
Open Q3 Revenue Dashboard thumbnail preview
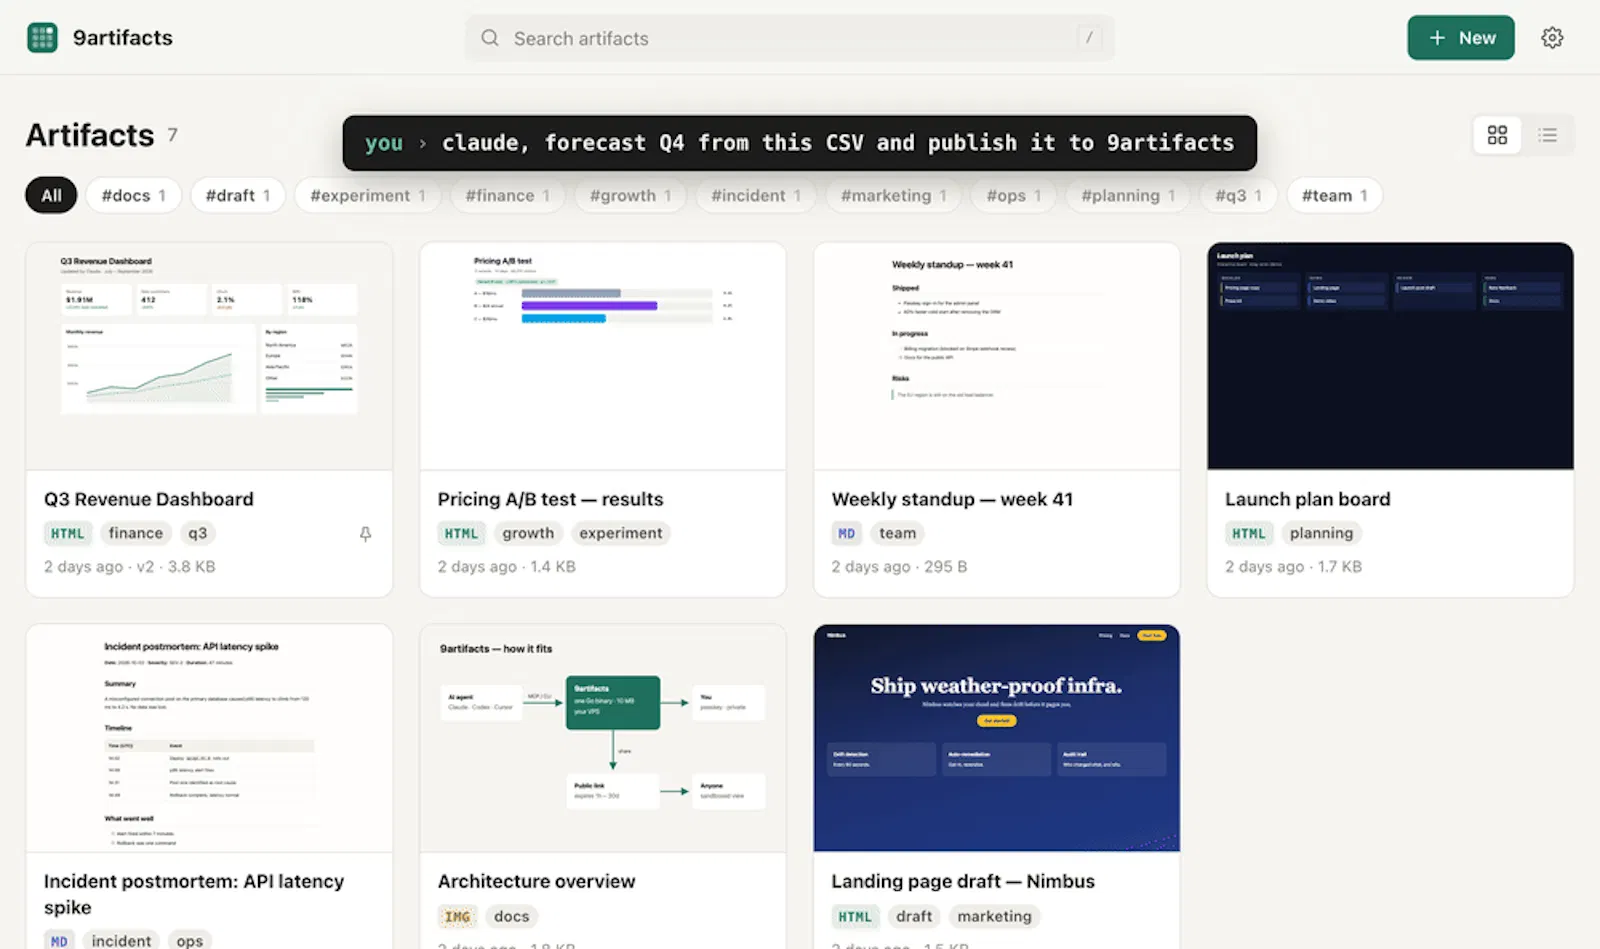(x=209, y=356)
